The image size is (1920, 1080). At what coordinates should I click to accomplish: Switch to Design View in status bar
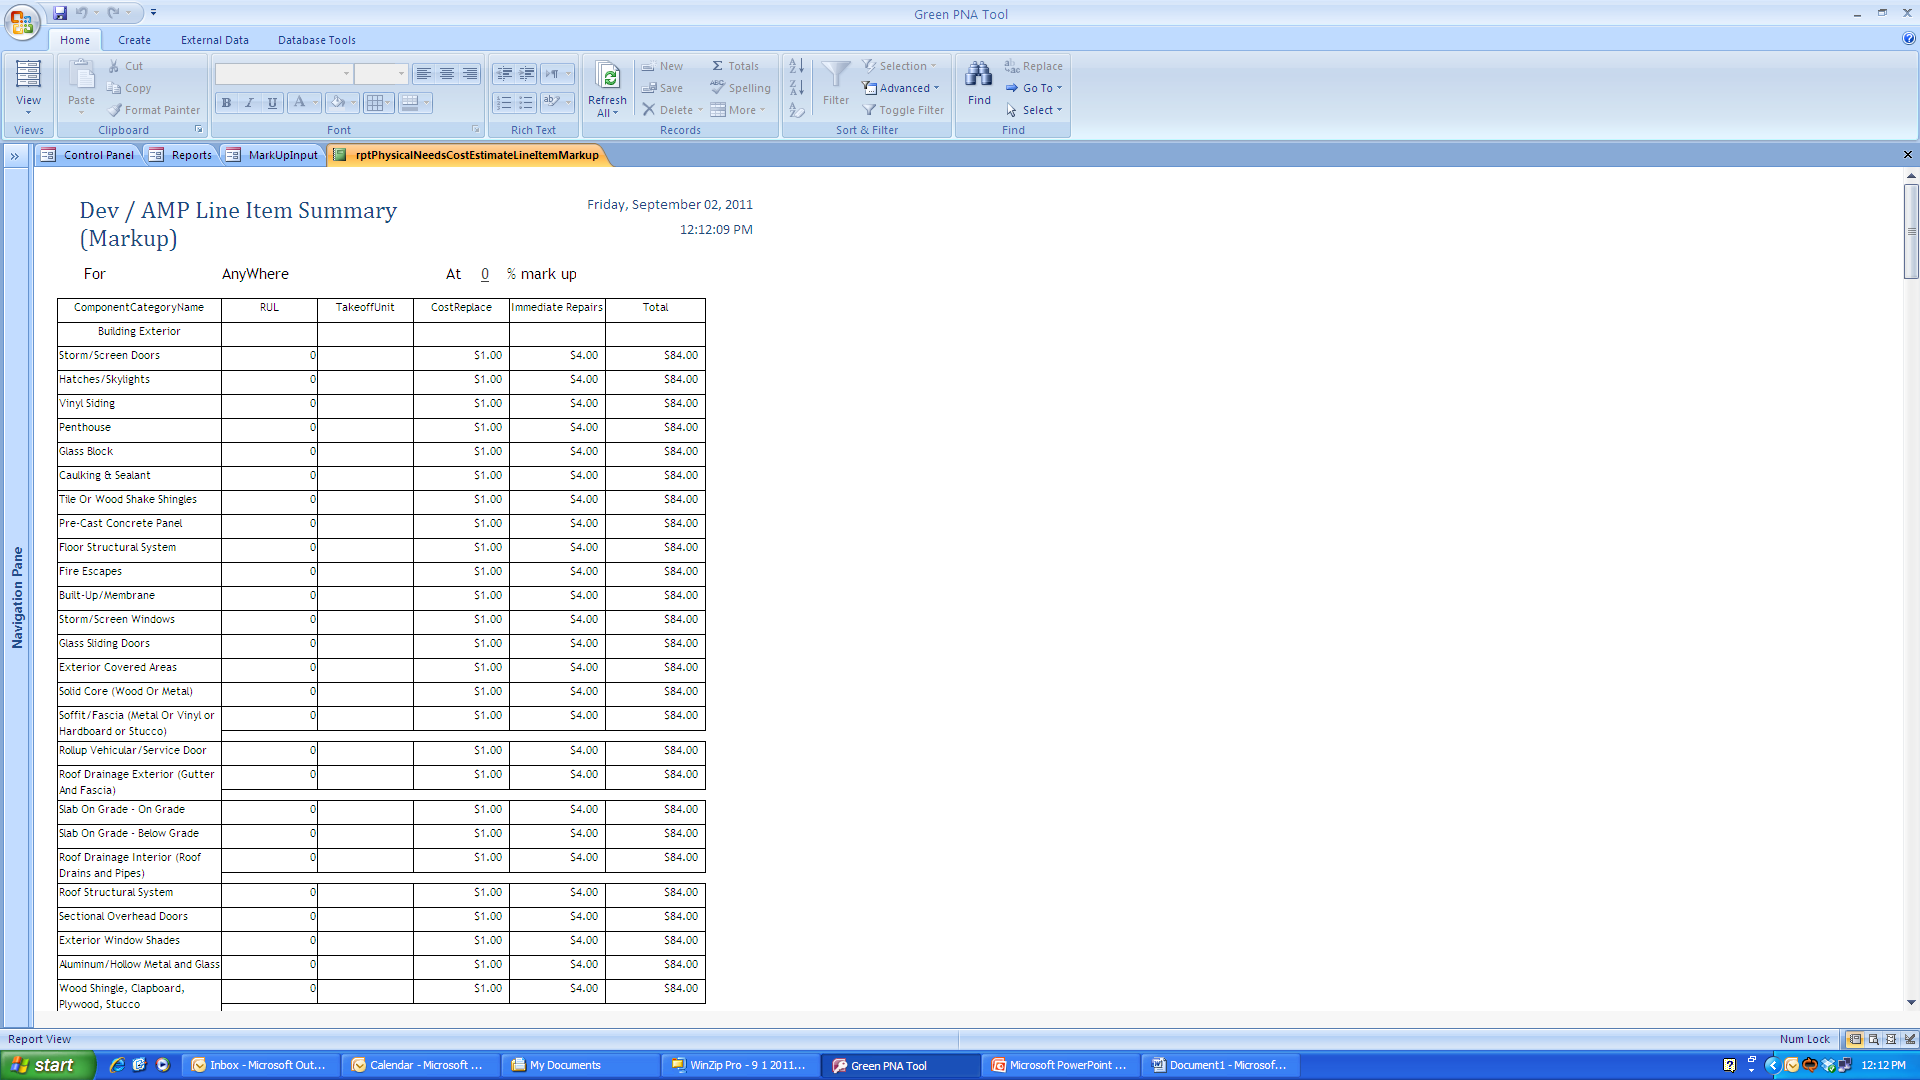tap(1909, 1039)
